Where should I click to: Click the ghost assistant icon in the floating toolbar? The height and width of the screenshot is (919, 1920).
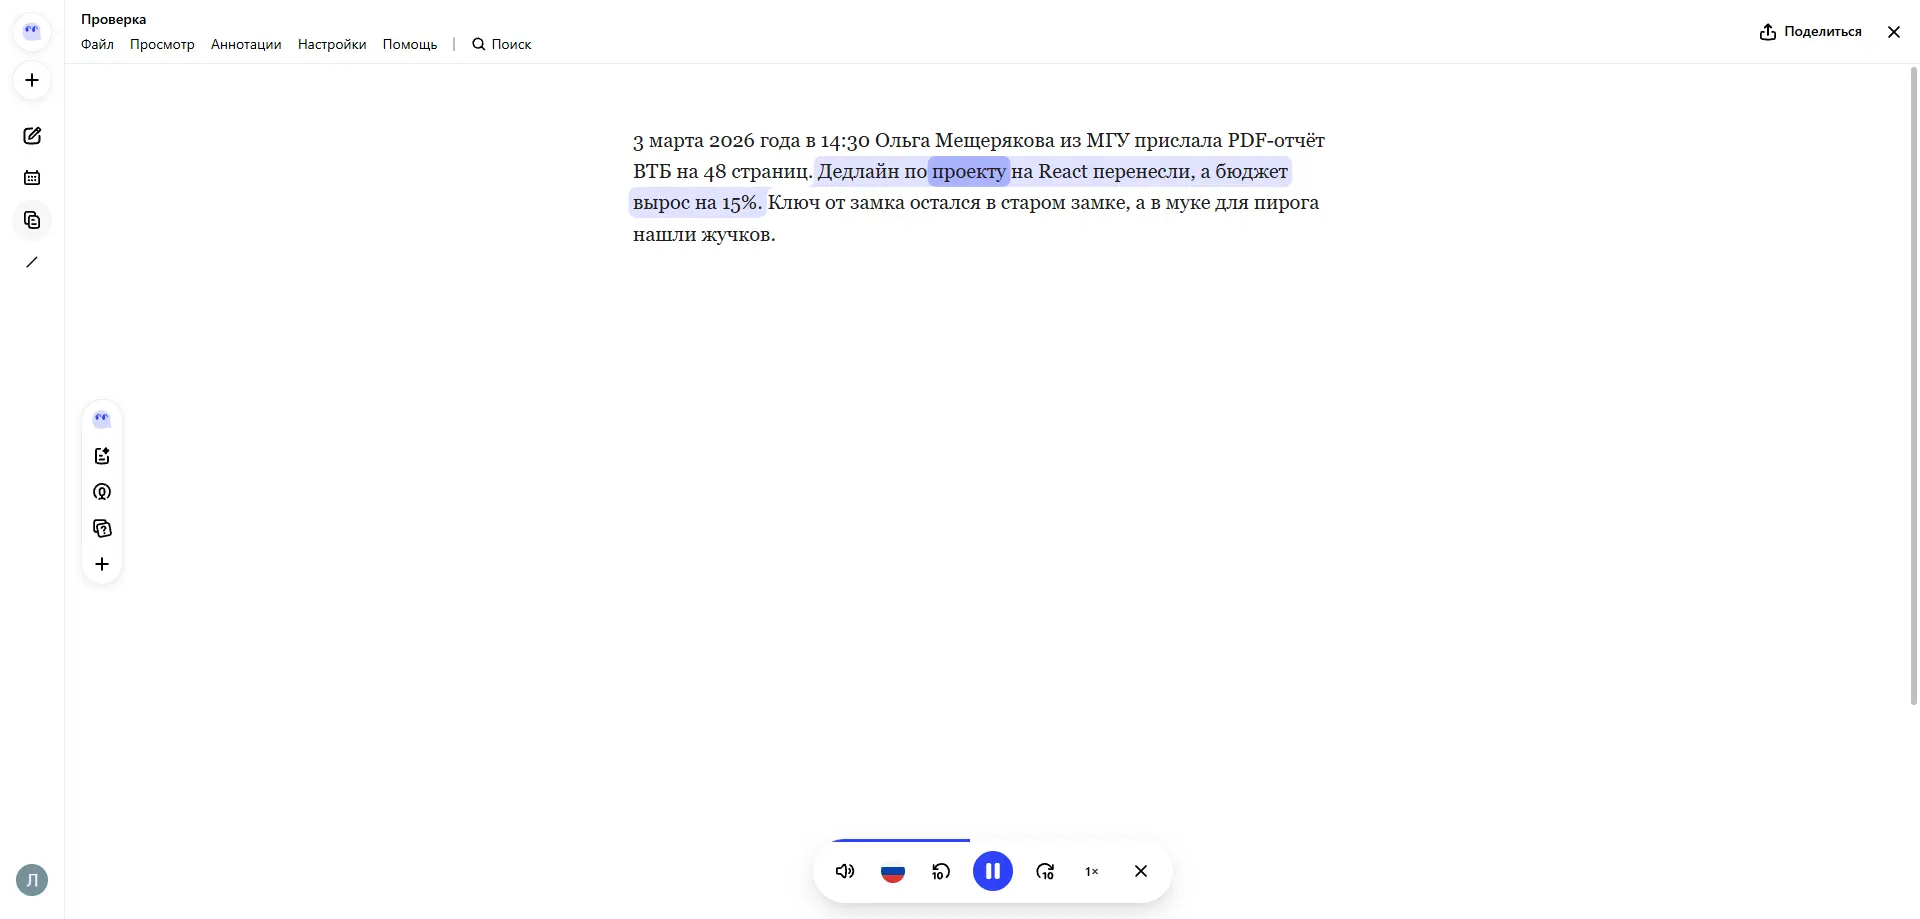102,419
